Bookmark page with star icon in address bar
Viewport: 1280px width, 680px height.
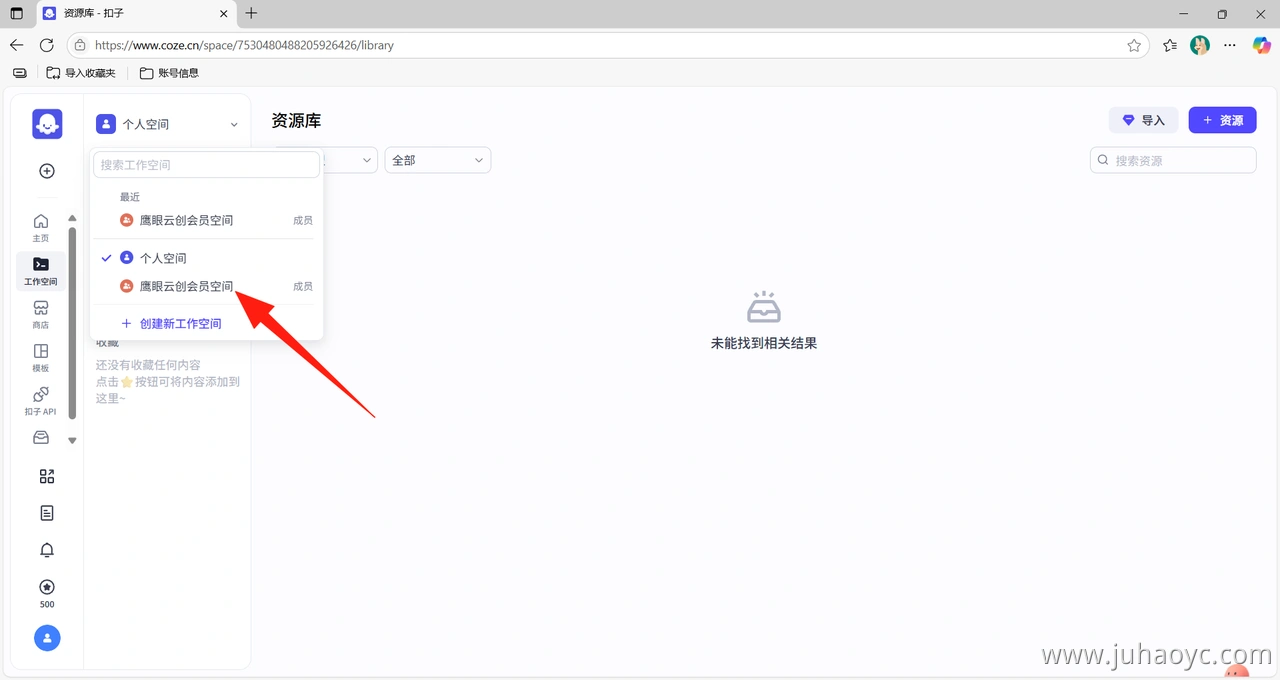(1134, 45)
